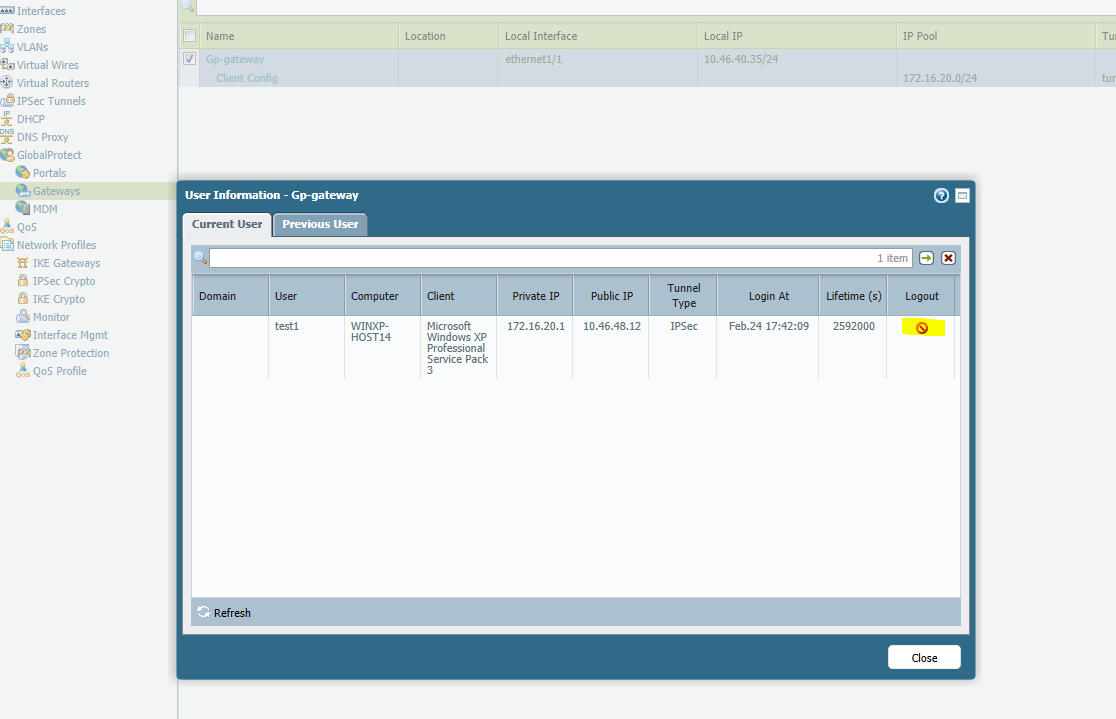Viewport: 1116px width, 719px height.
Task: Select the Current User tab
Action: [x=227, y=224]
